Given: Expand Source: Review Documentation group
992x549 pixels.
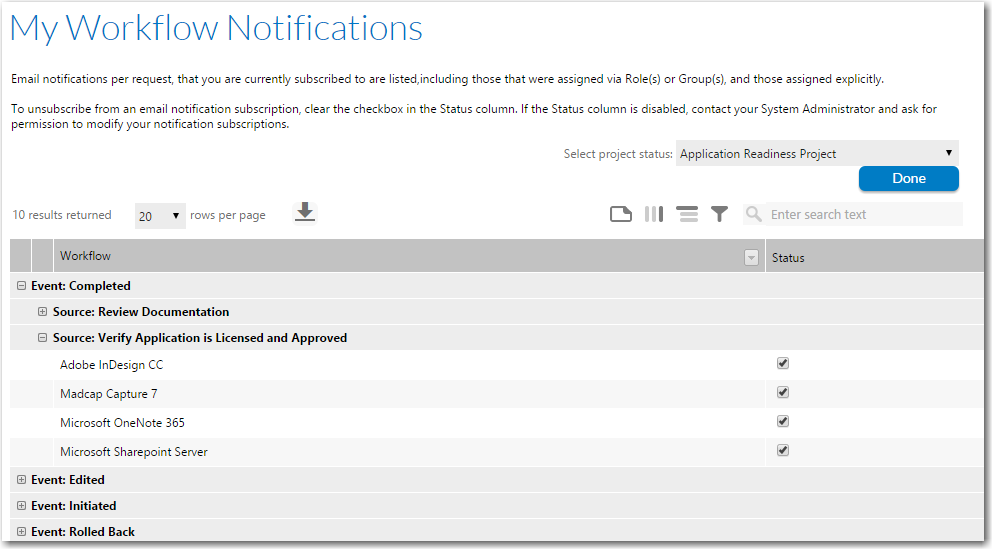Looking at the screenshot, I should pyautogui.click(x=43, y=312).
